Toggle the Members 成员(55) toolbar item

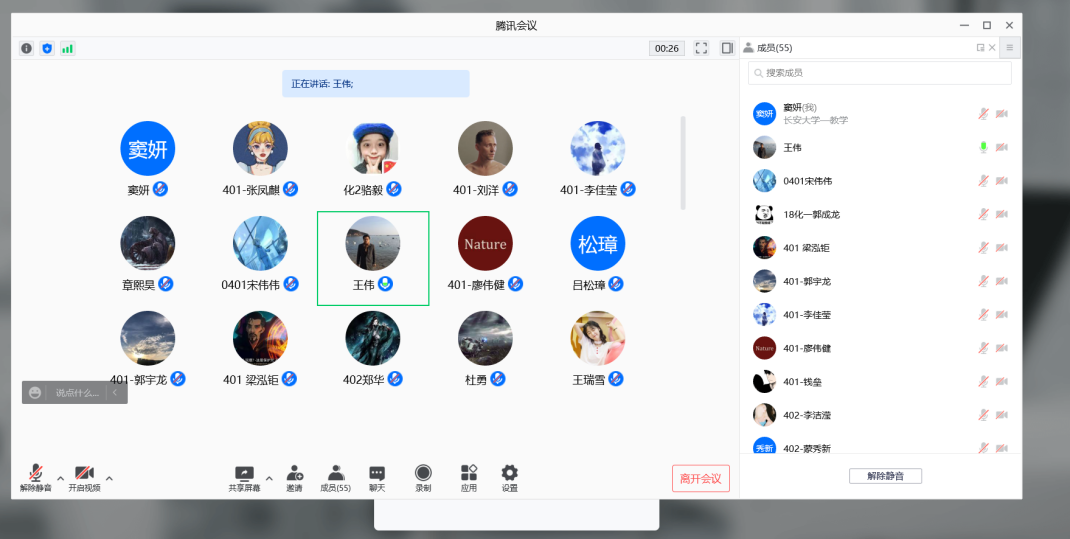point(335,477)
